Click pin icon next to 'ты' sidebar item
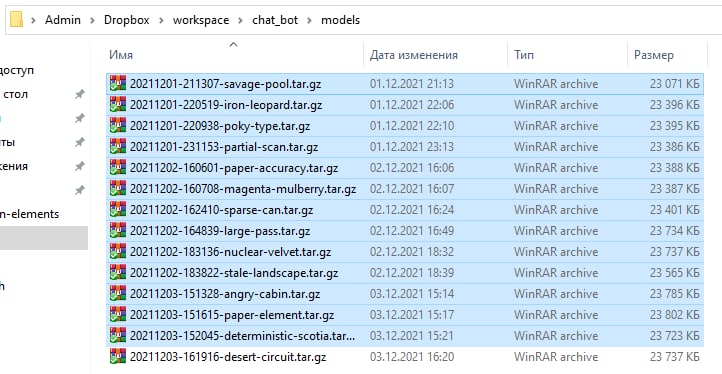 pos(80,142)
